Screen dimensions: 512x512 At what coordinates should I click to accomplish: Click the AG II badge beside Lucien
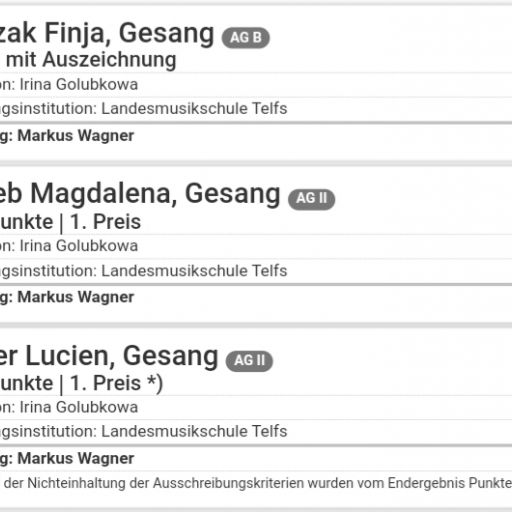pyautogui.click(x=249, y=361)
